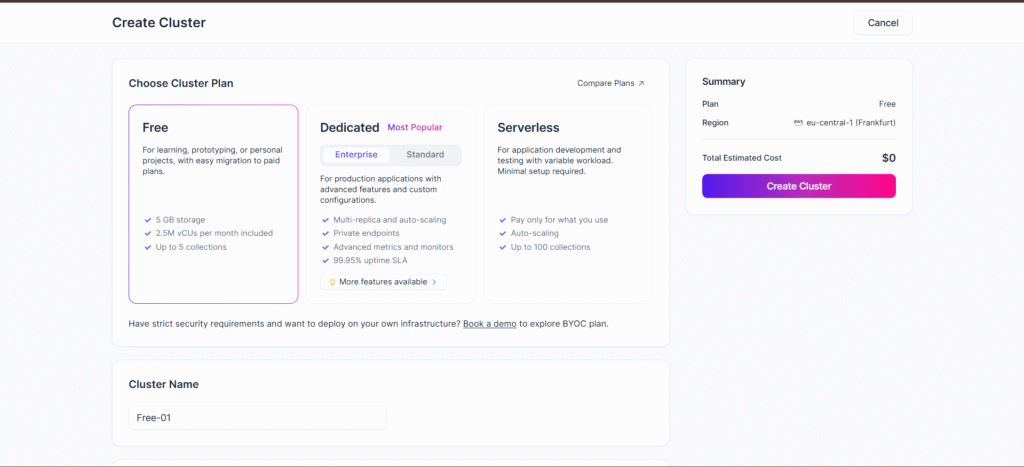This screenshot has height=467, width=1024.
Task: Click the arrow icon beside Compare Plans
Action: 641,84
